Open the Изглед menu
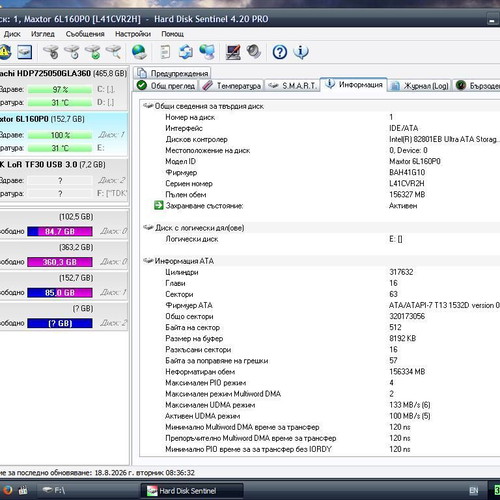The width and height of the screenshot is (500, 500). coord(43,34)
